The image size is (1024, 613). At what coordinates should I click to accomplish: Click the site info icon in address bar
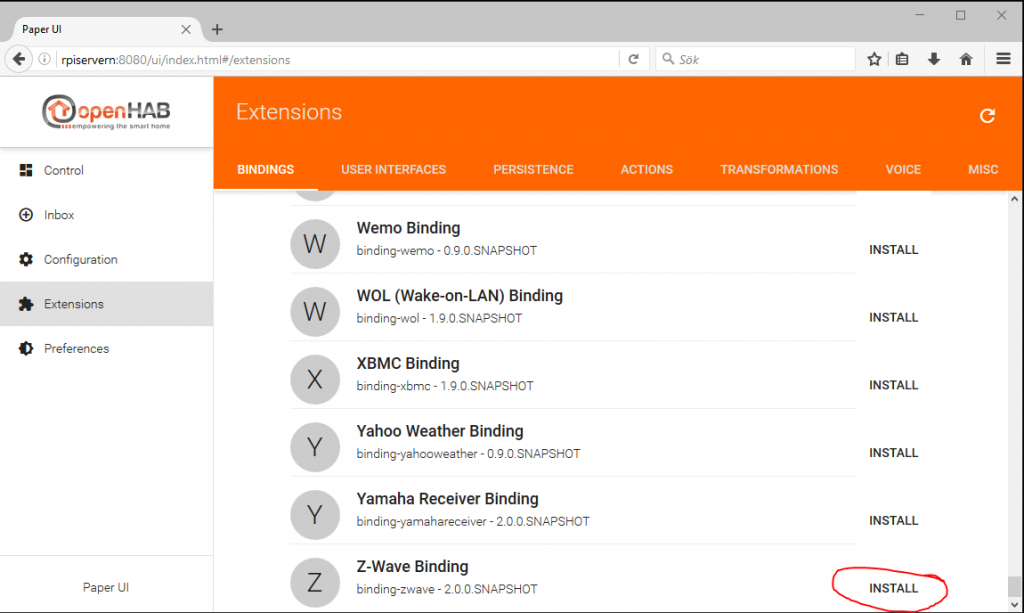(44, 59)
